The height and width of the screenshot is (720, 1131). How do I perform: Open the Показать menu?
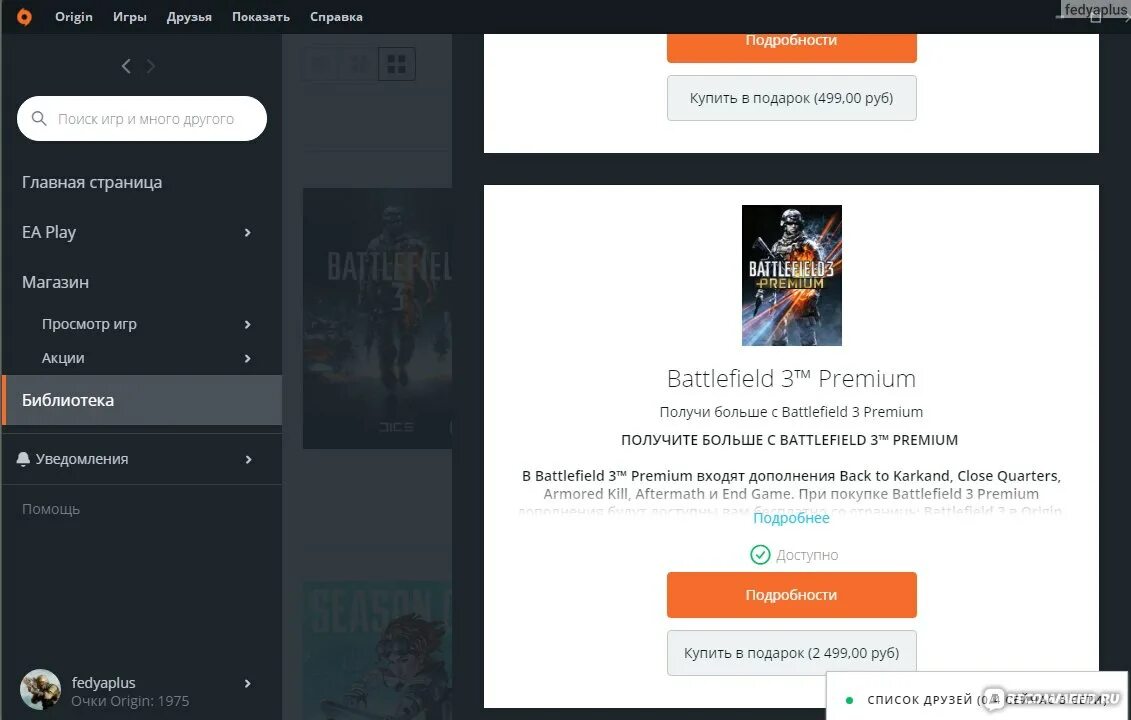(x=260, y=17)
